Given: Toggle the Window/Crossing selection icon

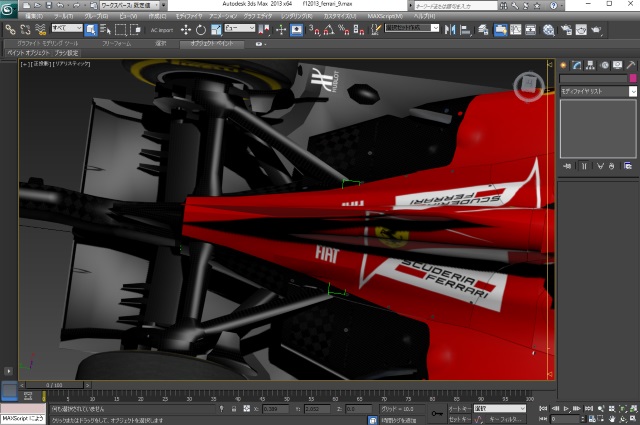Looking at the screenshot, I should tap(135, 30).
